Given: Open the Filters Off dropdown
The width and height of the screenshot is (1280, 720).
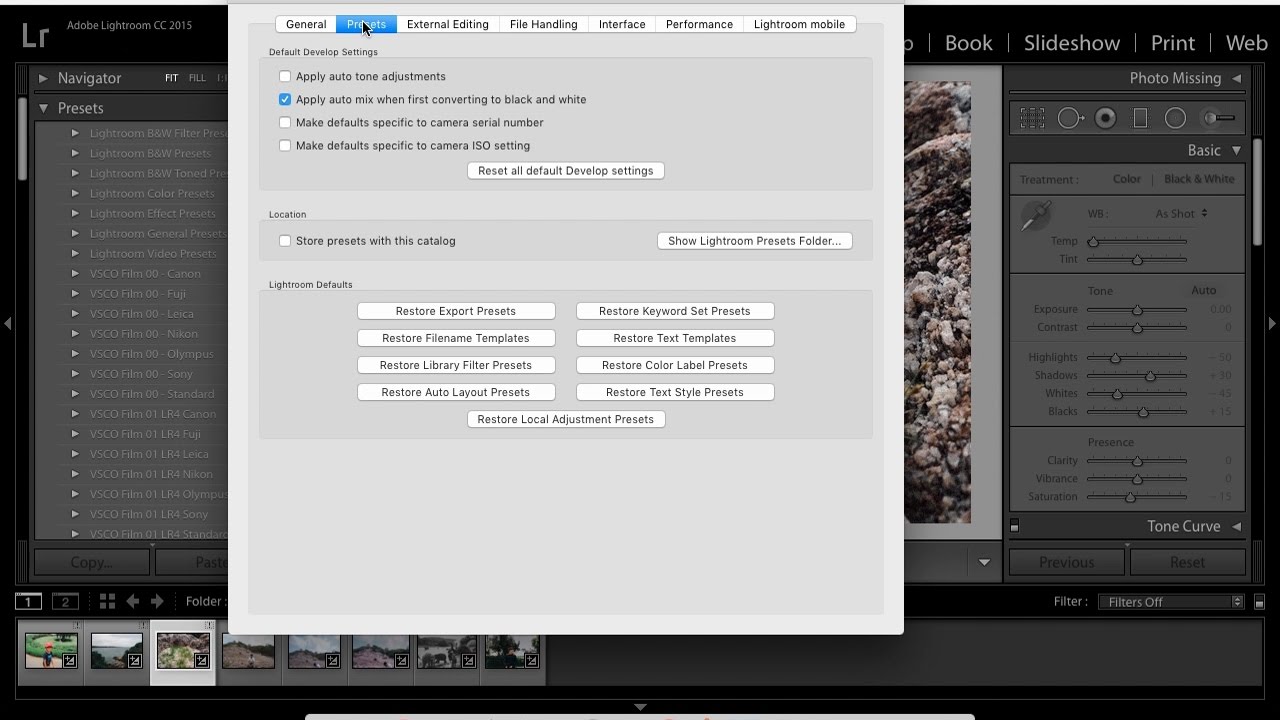Looking at the screenshot, I should [x=1170, y=602].
